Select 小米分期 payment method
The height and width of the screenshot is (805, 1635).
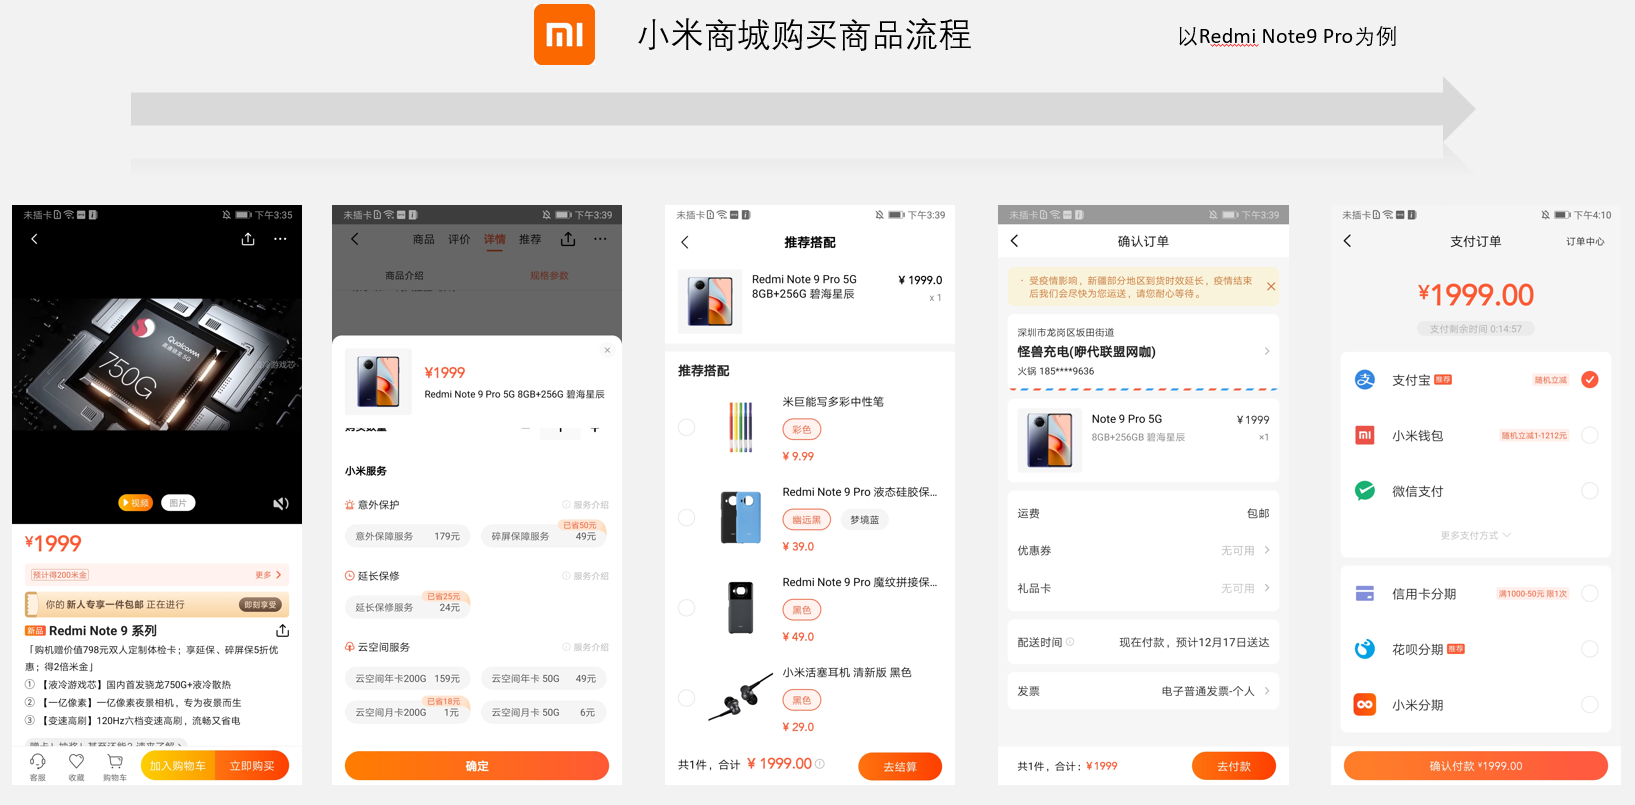click(x=1590, y=705)
